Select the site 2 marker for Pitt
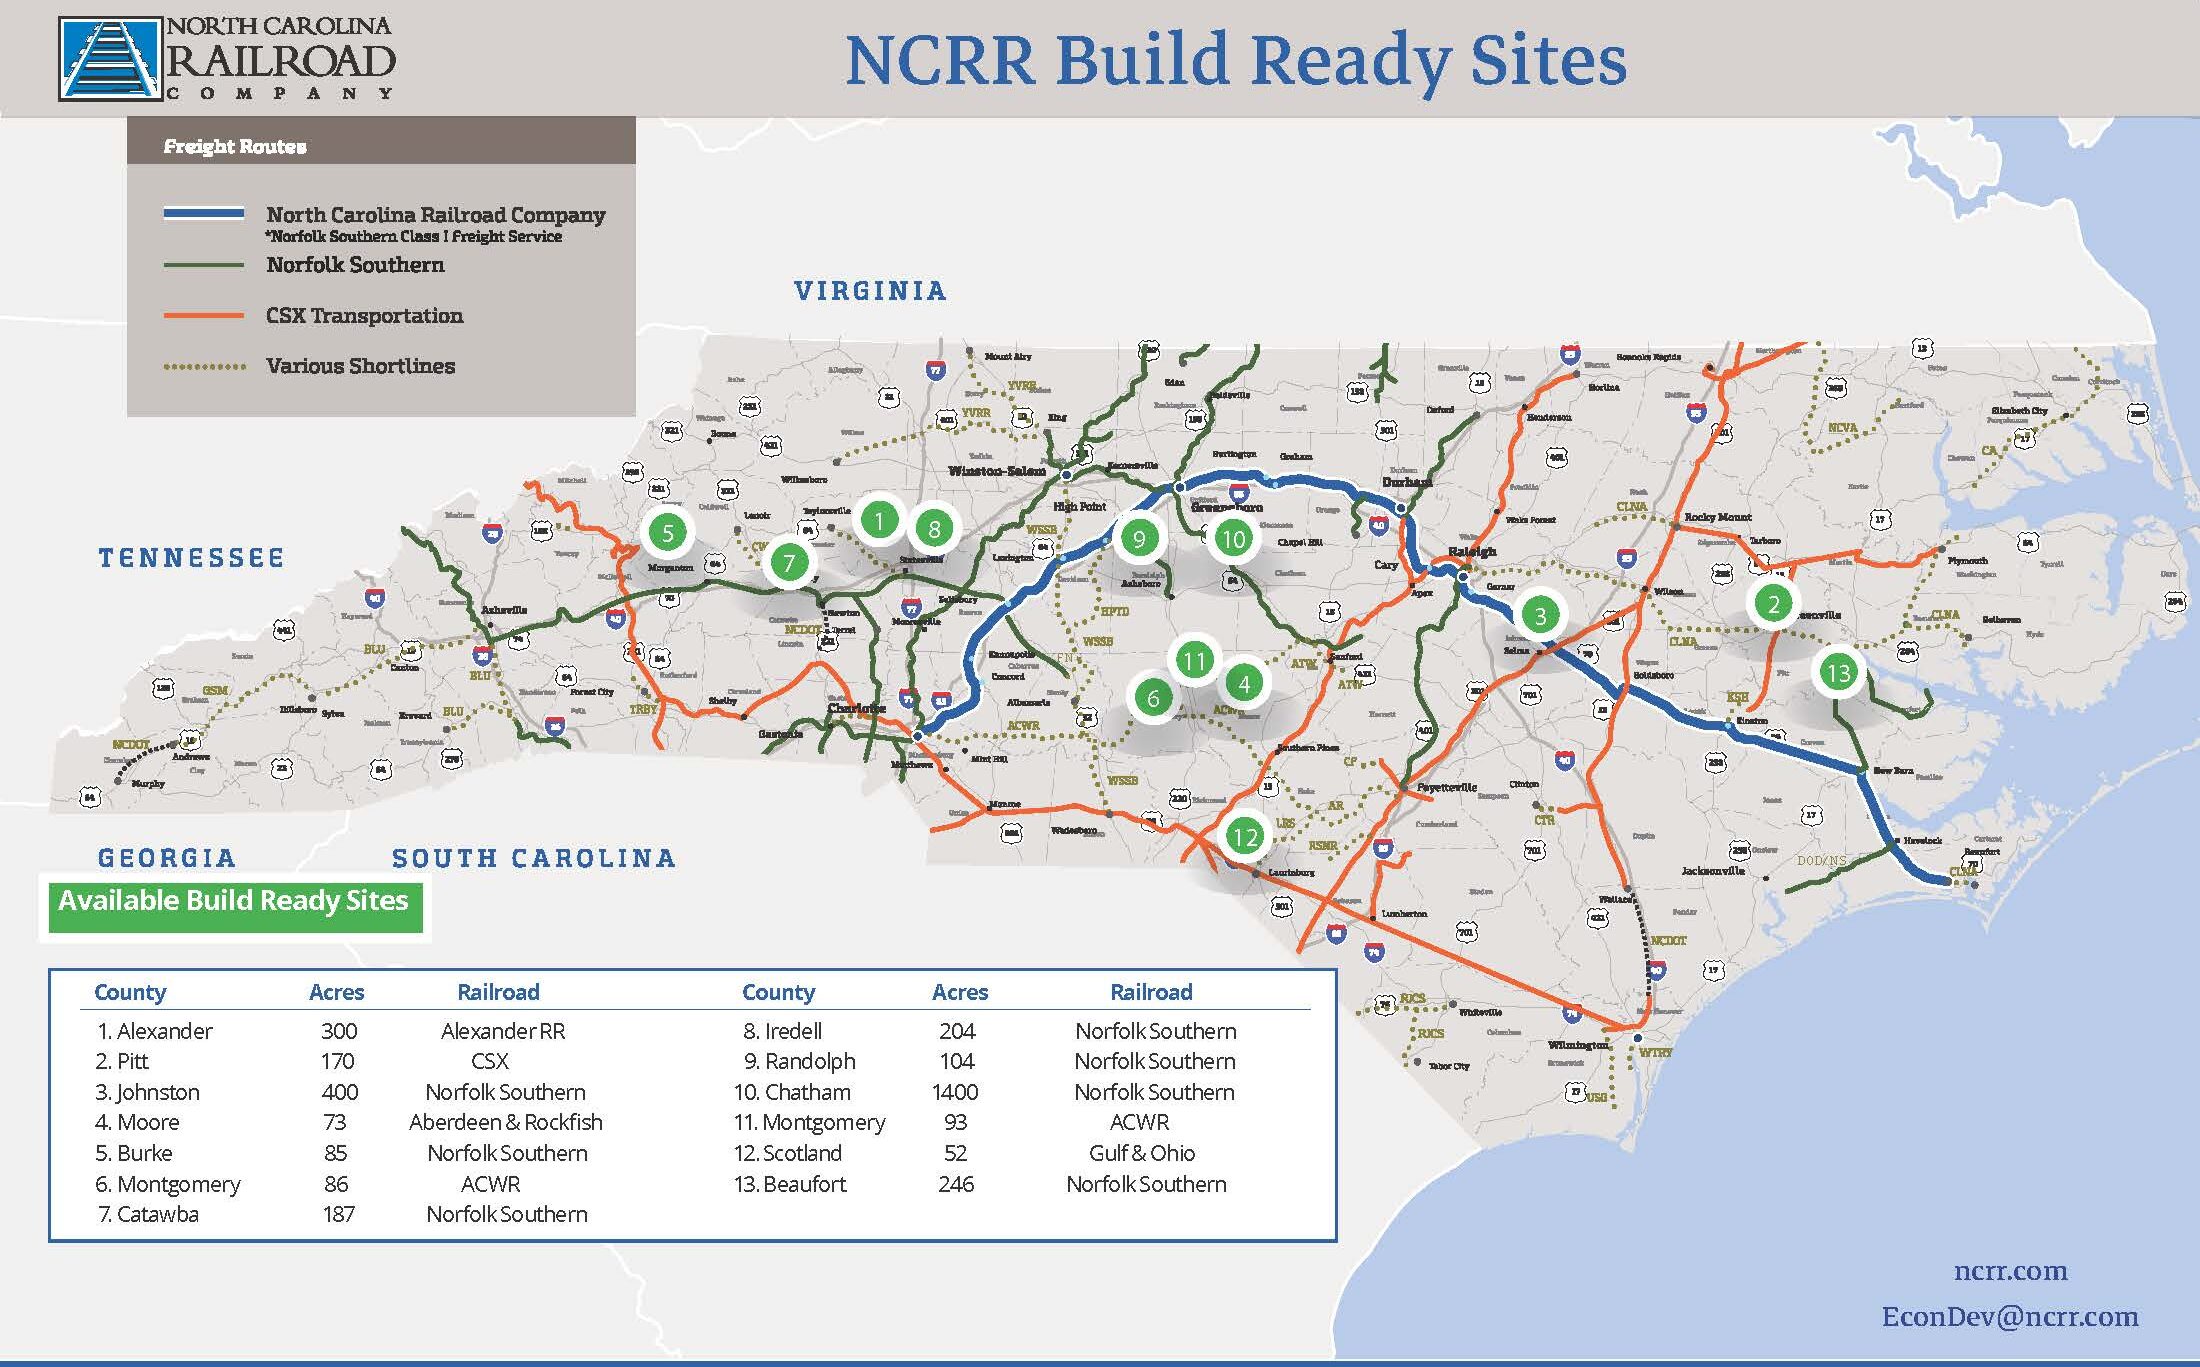The width and height of the screenshot is (2200, 1367). coord(1774,603)
